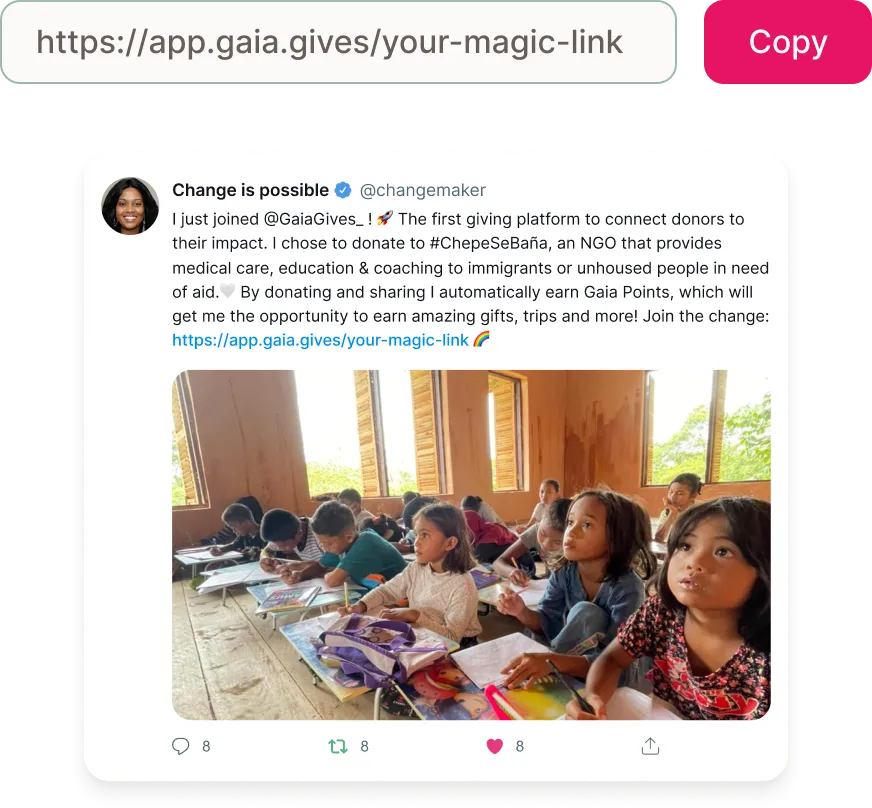Click the rocket emoji in tweet text
This screenshot has height=808, width=872.
click(x=384, y=219)
